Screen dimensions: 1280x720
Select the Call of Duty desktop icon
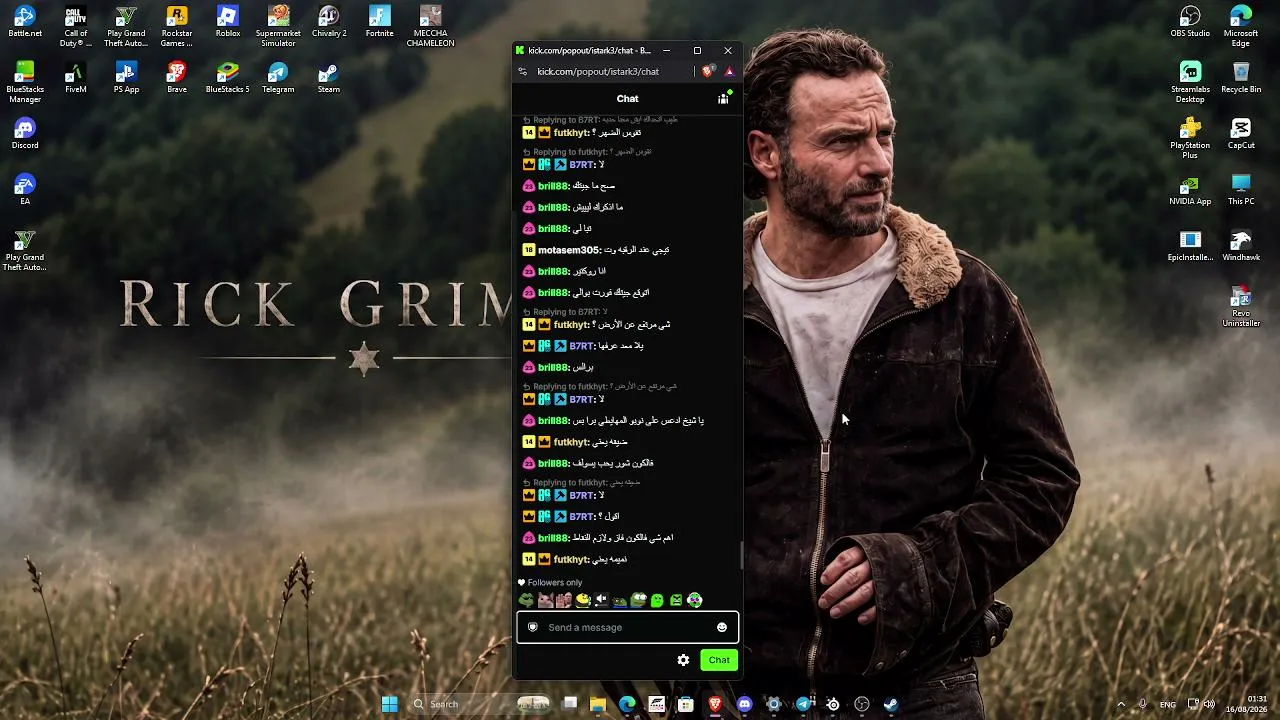(76, 27)
